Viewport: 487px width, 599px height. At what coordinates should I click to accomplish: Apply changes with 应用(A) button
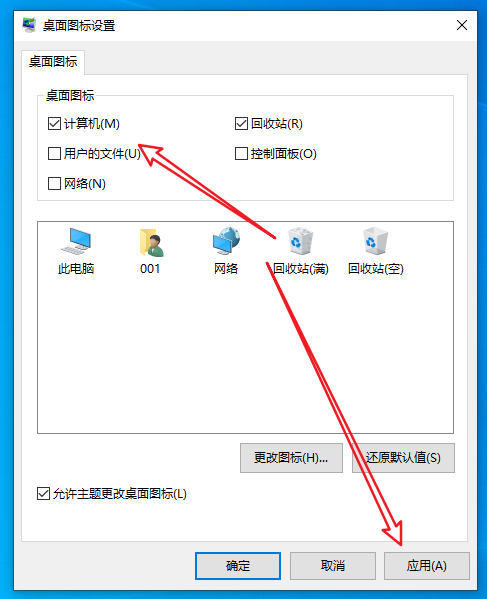[x=427, y=565]
